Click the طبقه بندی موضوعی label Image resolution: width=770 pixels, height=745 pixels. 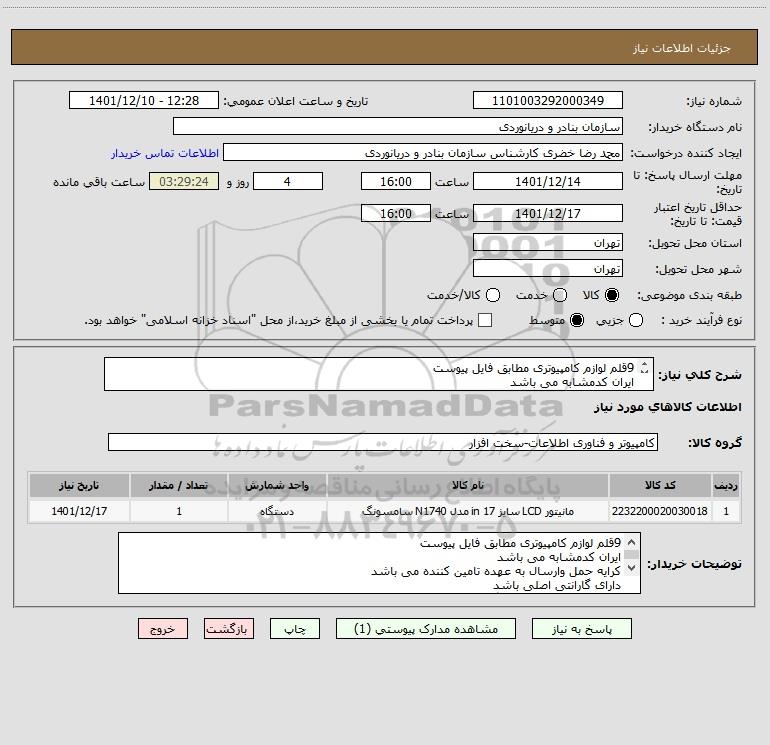click(689, 295)
